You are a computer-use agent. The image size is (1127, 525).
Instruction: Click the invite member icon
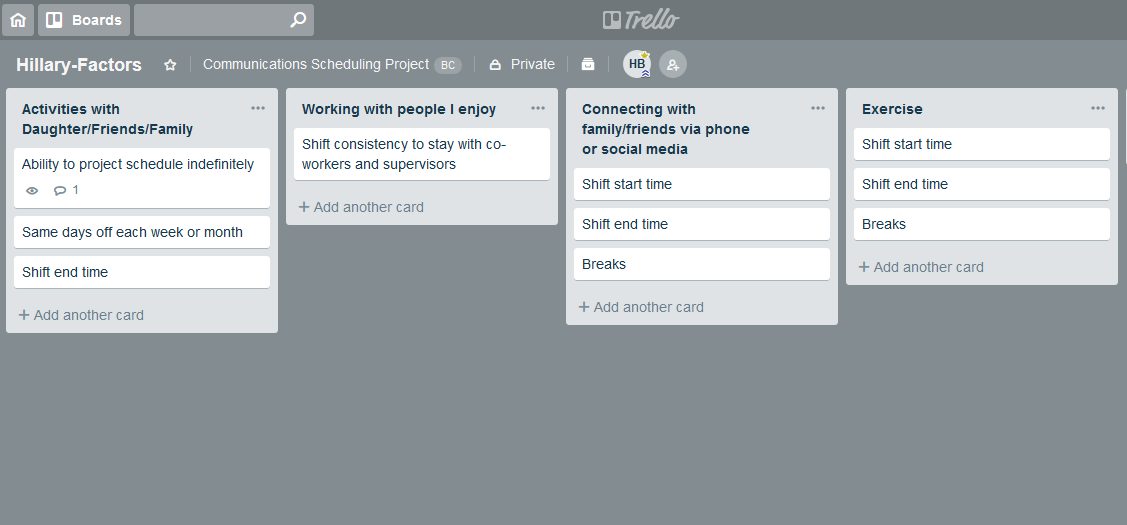(x=673, y=64)
